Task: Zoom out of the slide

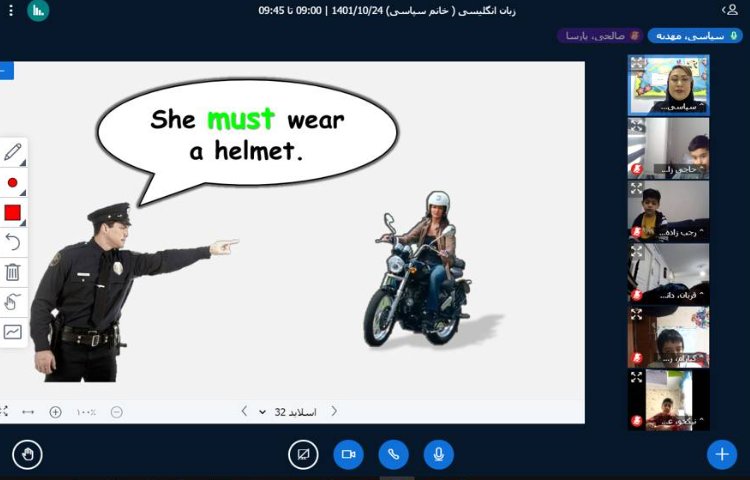Action: click(x=117, y=412)
